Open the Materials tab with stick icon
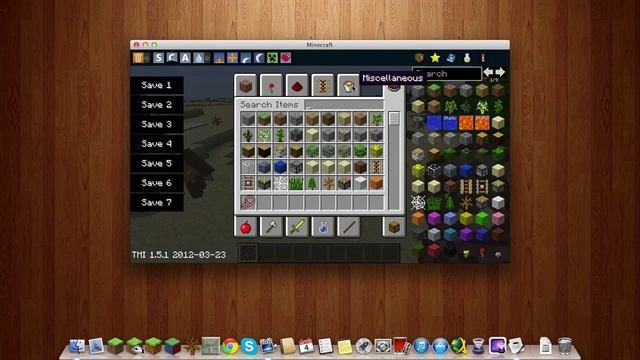The image size is (640, 360). tap(349, 227)
